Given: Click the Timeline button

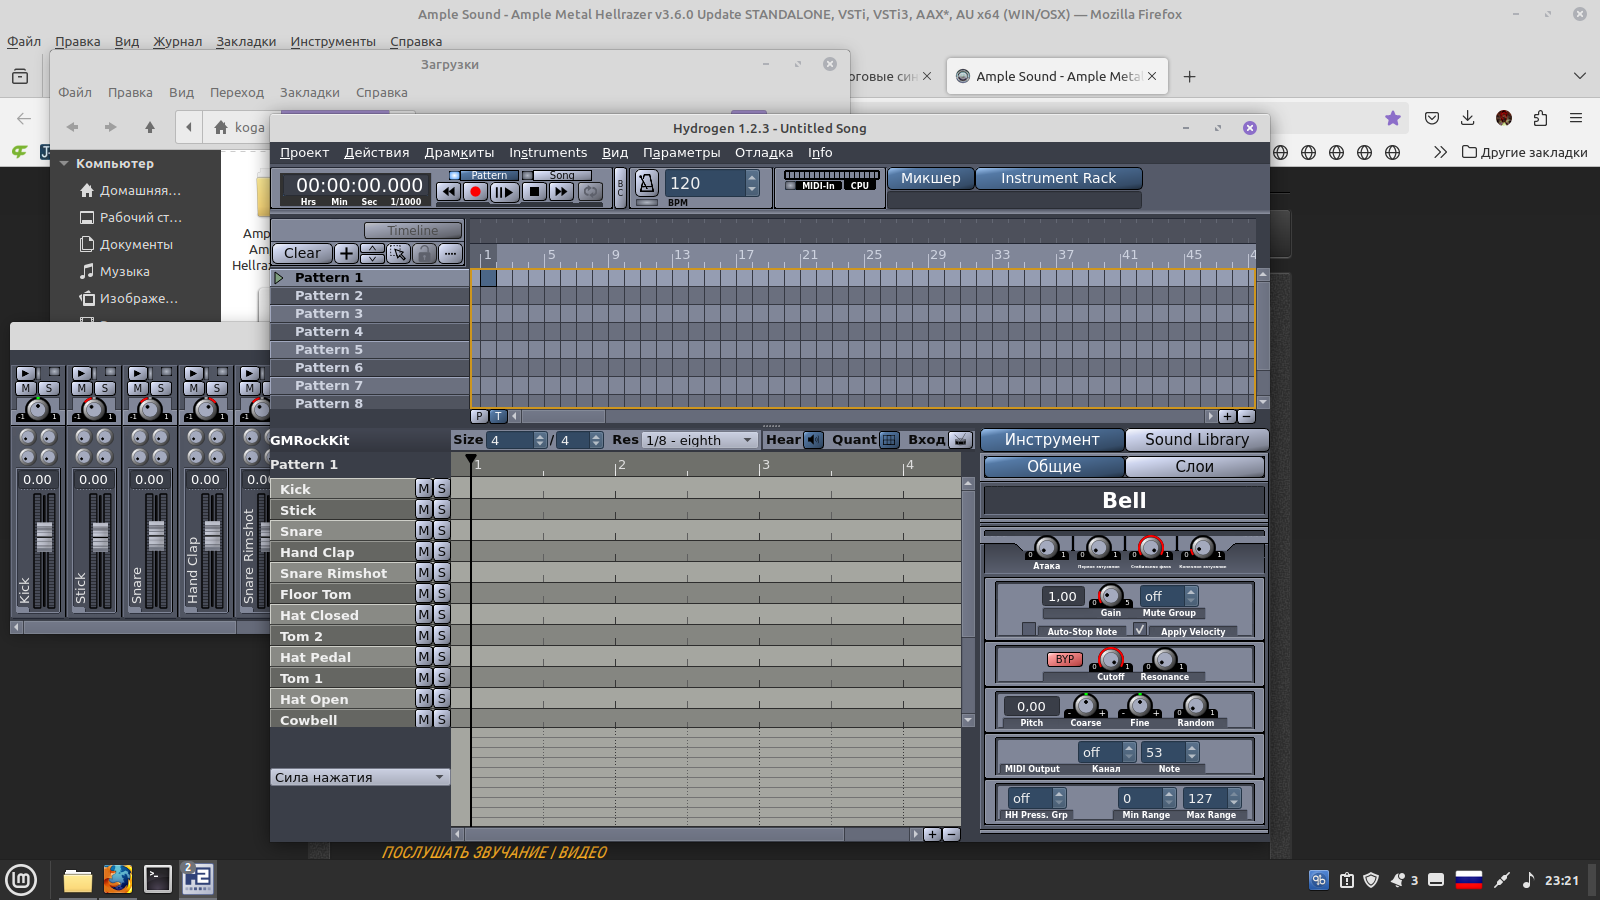Looking at the screenshot, I should (413, 230).
